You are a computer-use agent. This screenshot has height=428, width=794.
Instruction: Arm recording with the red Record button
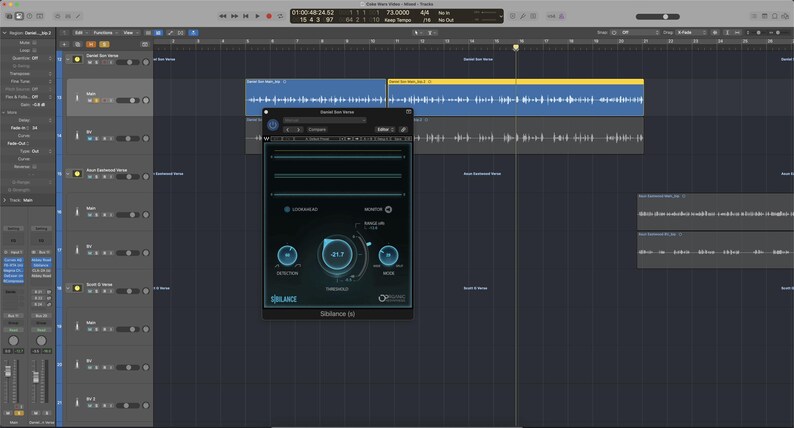(x=269, y=16)
